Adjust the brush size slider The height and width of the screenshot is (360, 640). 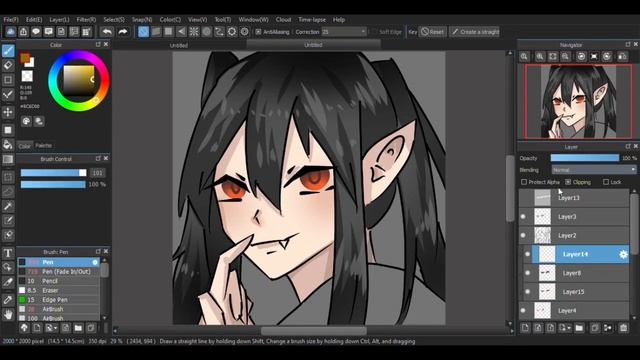[53, 173]
